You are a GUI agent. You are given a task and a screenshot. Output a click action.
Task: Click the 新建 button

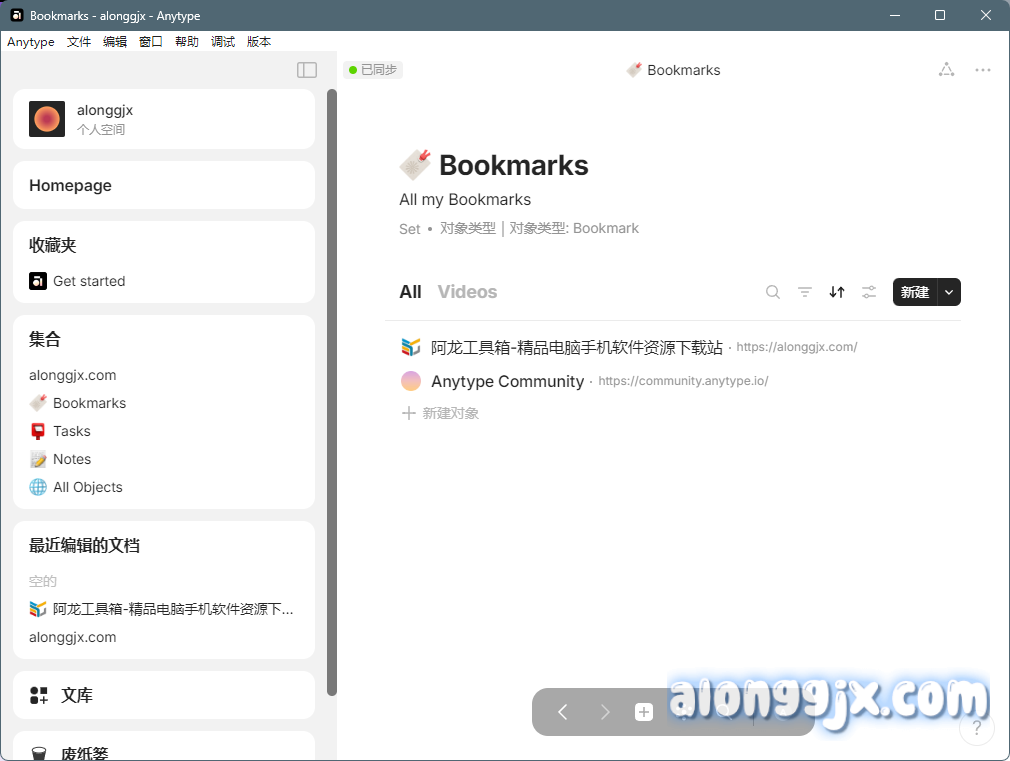tap(914, 292)
